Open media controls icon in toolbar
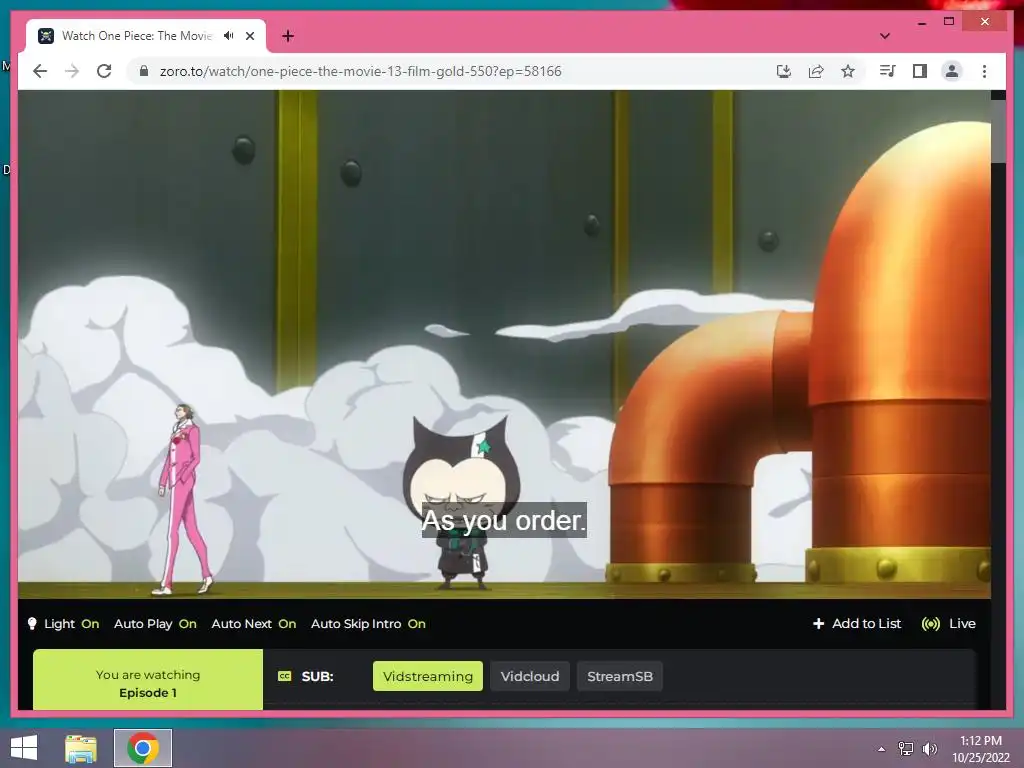This screenshot has width=1024, height=768. pyautogui.click(x=888, y=71)
